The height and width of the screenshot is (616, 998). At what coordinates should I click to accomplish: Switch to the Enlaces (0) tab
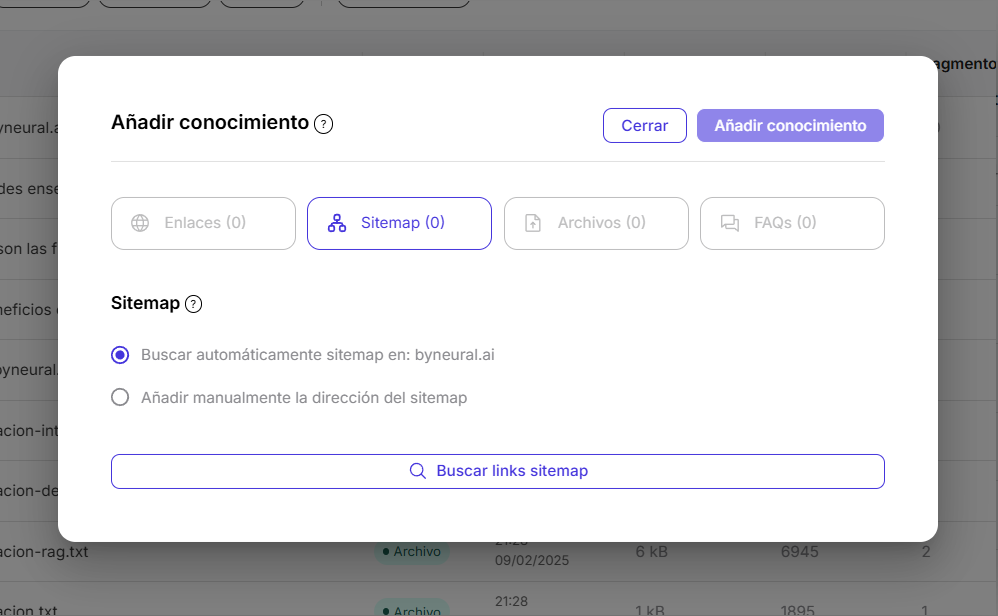pos(203,223)
